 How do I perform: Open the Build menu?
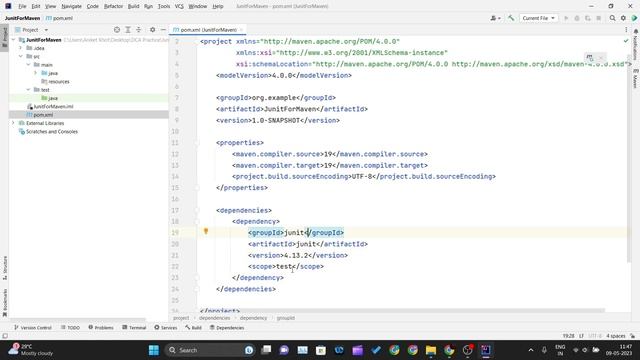[x=133, y=6]
